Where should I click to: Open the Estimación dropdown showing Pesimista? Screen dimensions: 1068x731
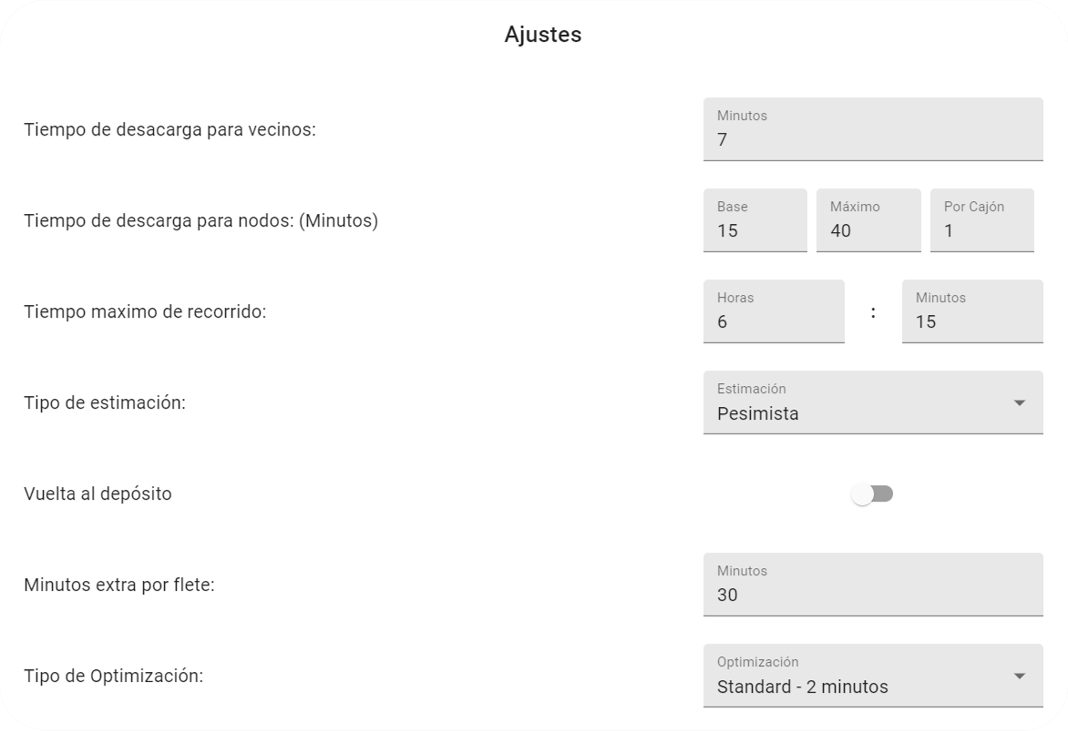click(873, 403)
